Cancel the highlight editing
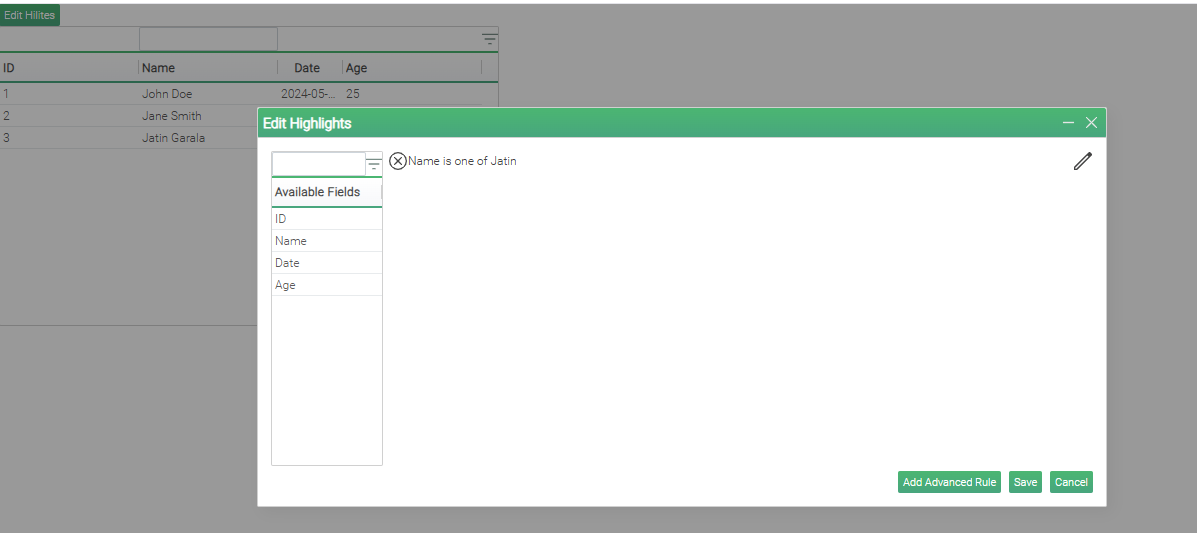 point(1071,482)
